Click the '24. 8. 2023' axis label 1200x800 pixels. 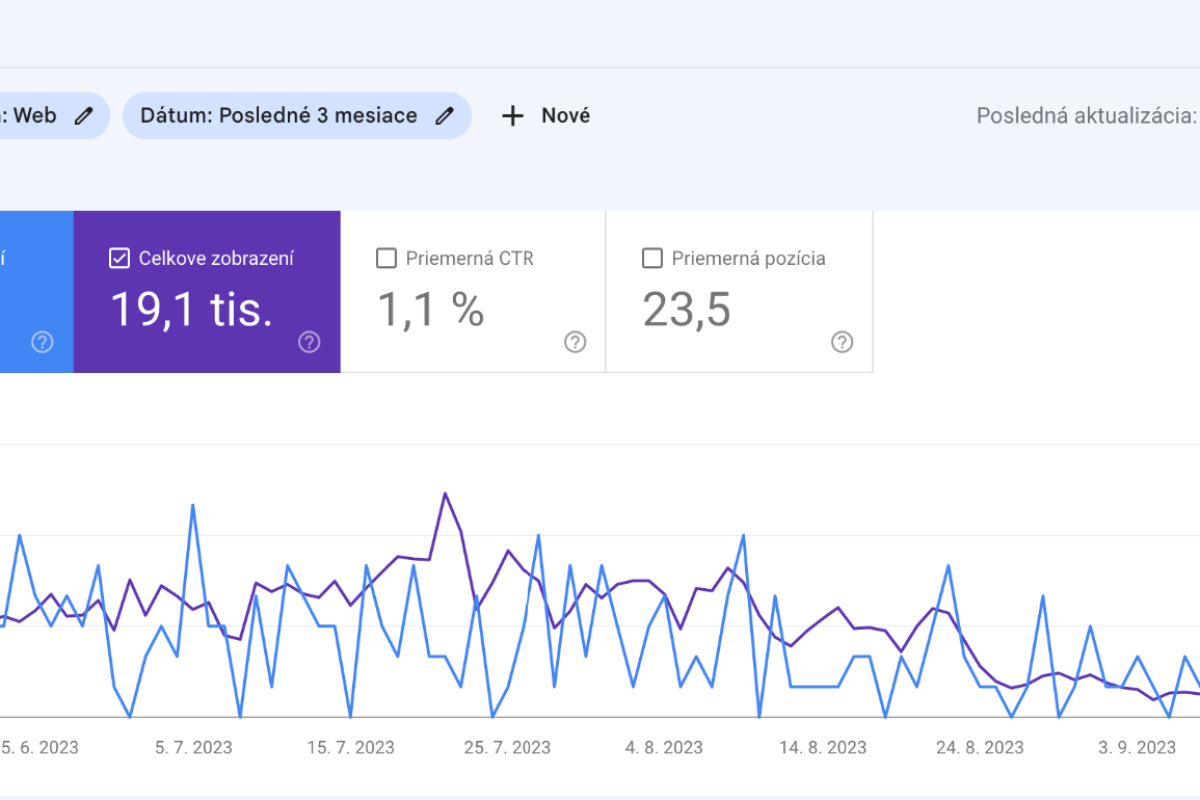coord(979,747)
